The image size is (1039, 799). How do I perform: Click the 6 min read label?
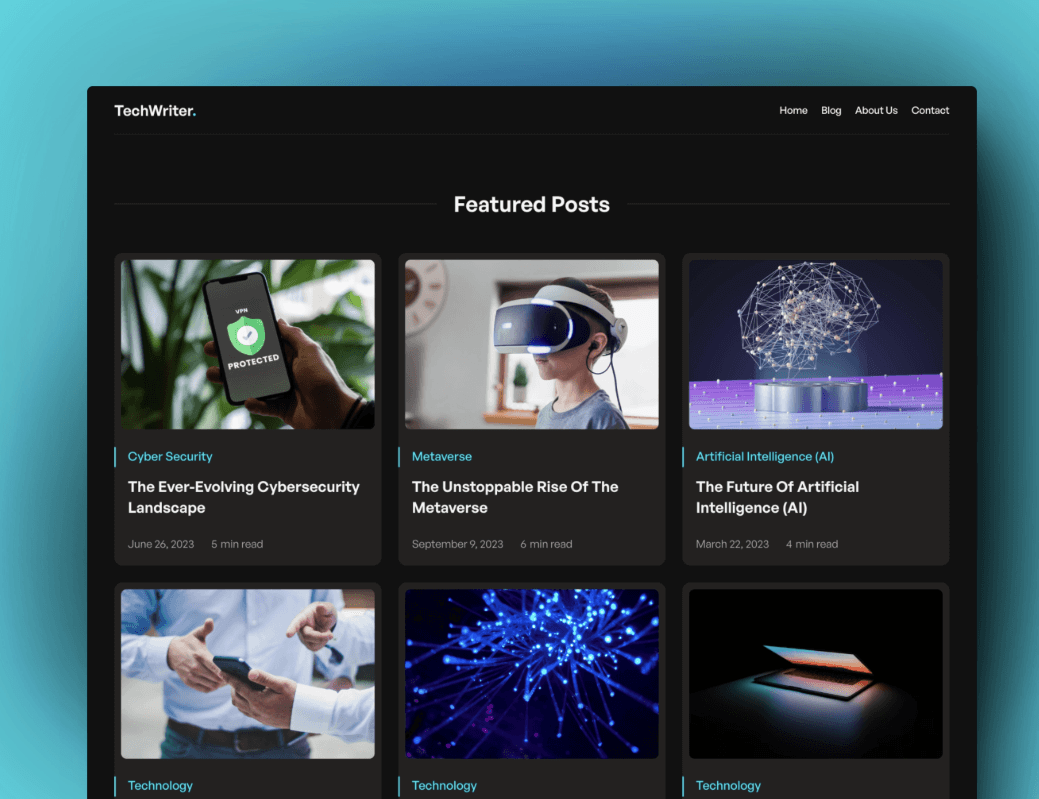[546, 544]
